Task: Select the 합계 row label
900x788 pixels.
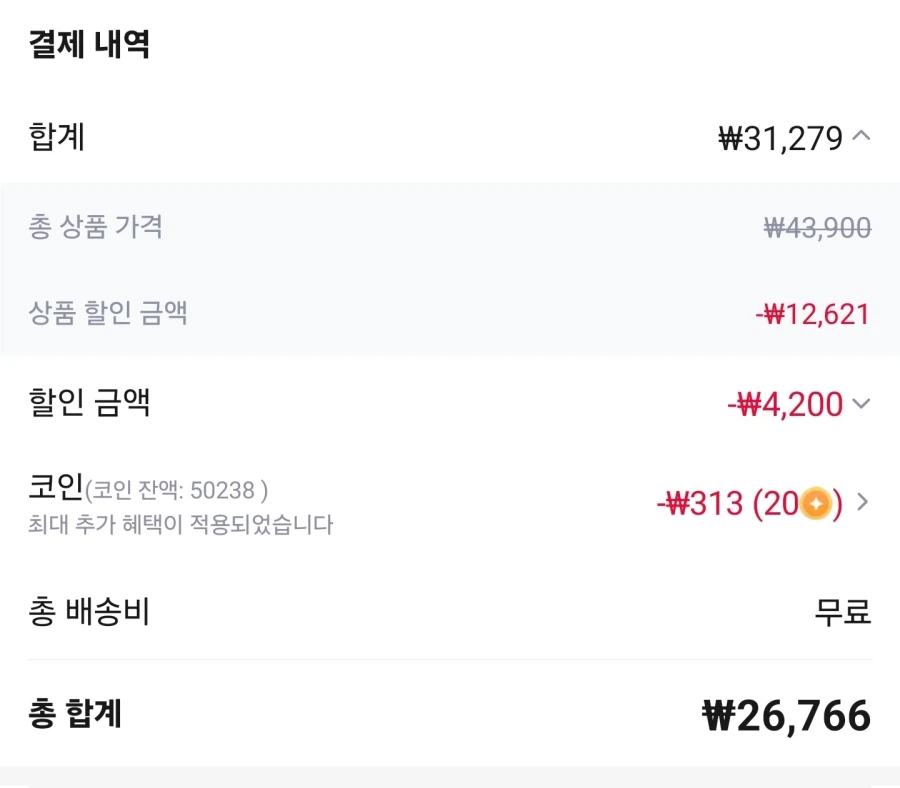Action: [x=57, y=137]
